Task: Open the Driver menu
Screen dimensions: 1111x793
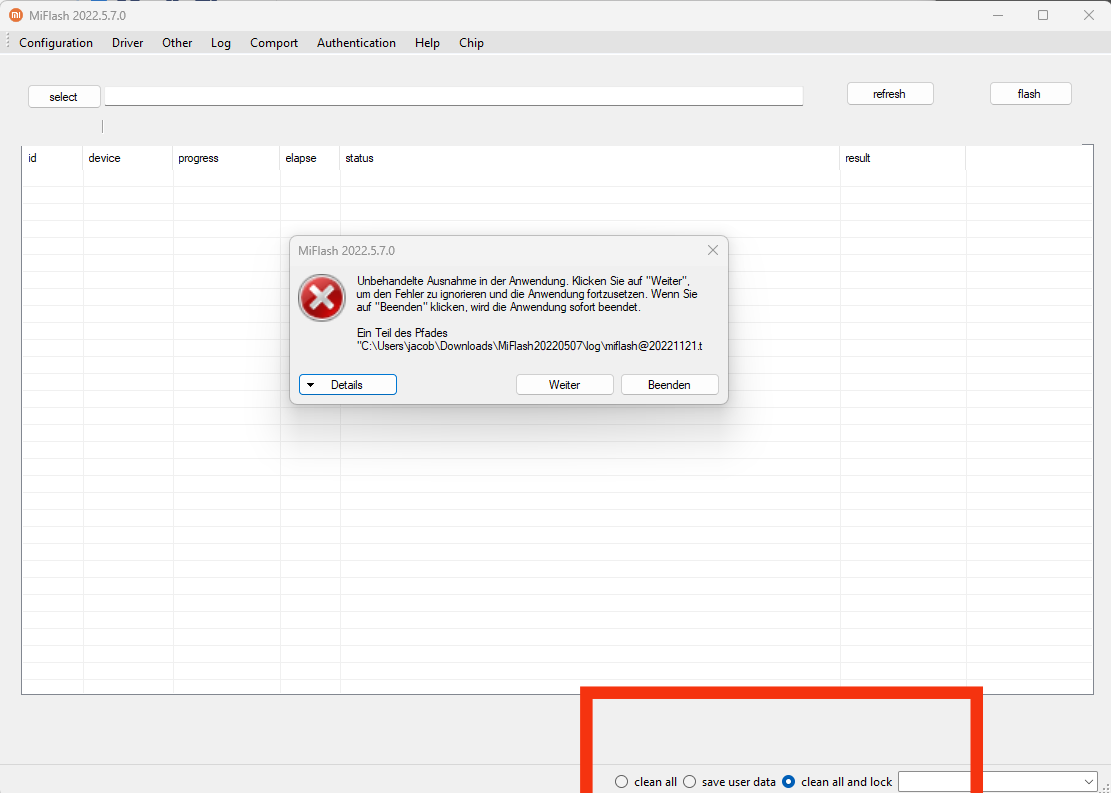Action: [127, 43]
